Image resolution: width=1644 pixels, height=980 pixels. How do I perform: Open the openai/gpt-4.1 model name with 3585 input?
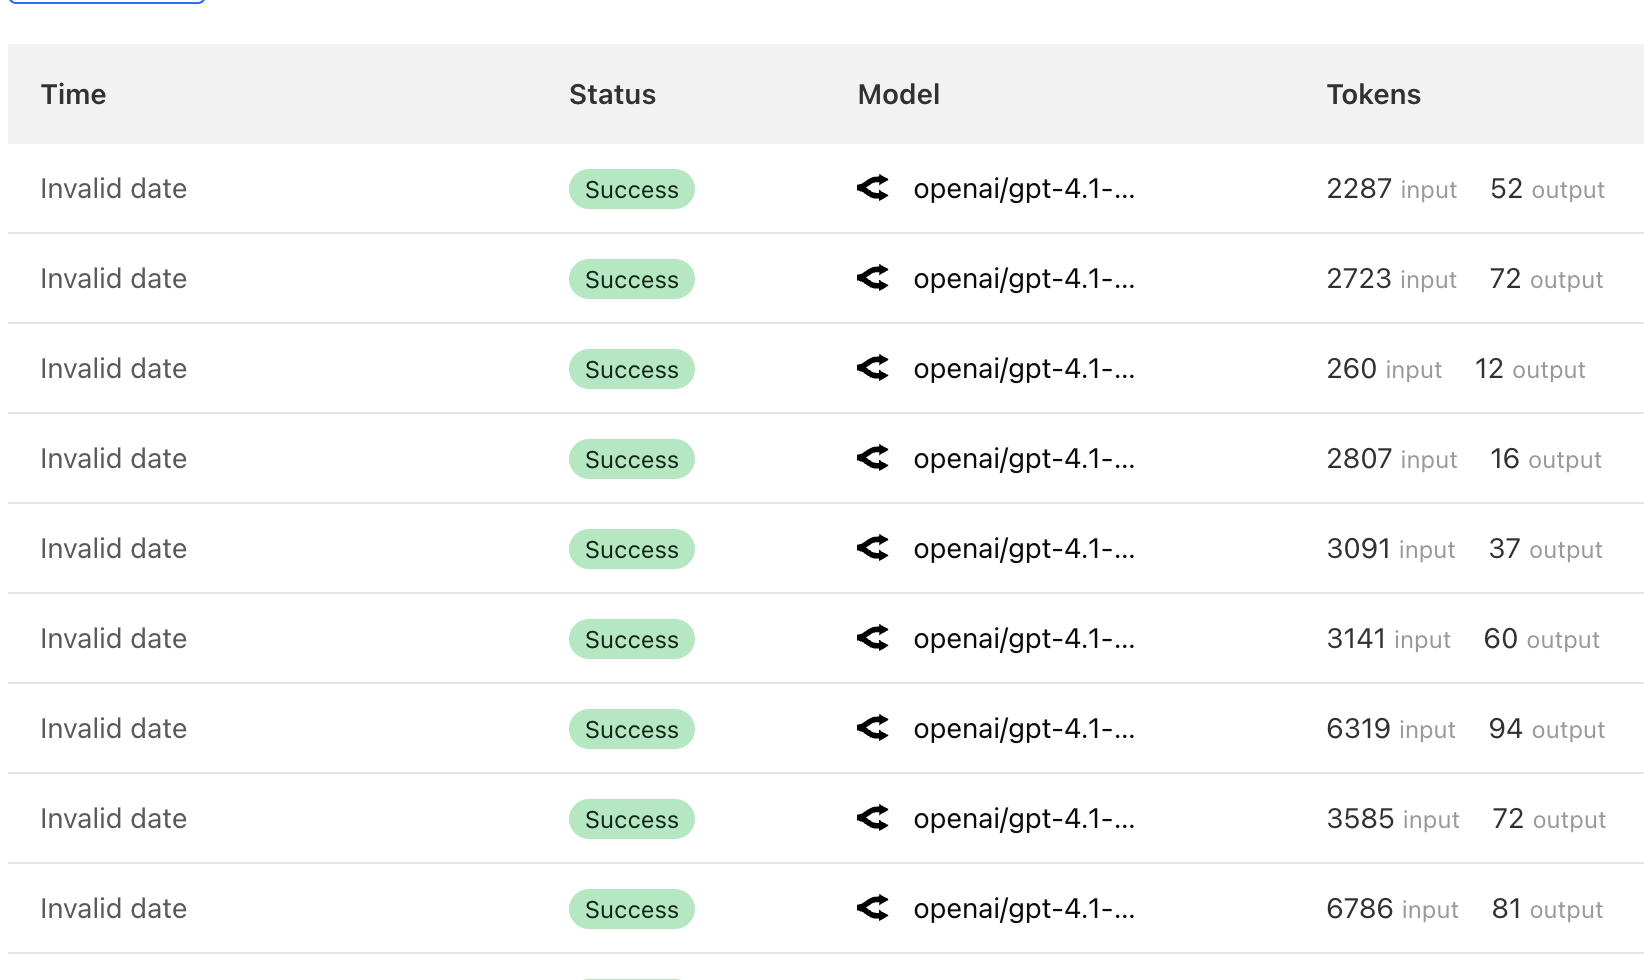click(1023, 819)
